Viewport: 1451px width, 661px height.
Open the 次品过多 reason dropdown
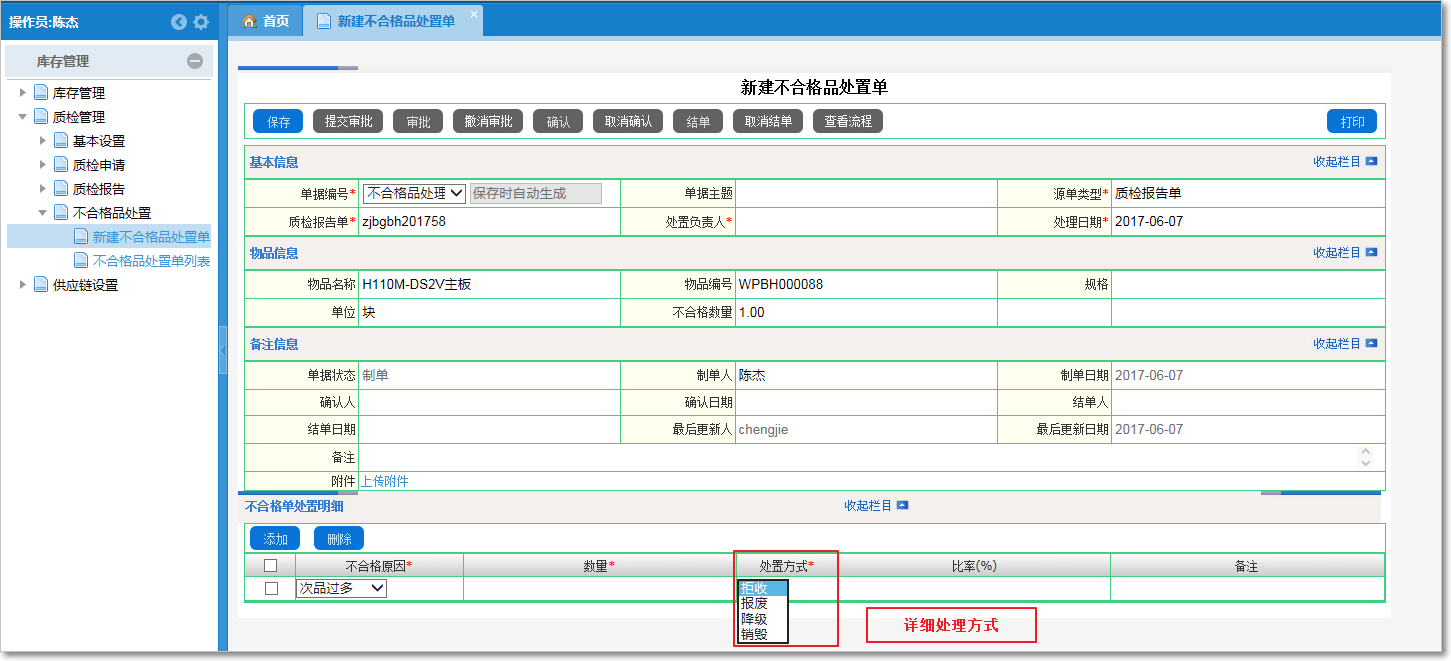click(x=341, y=589)
